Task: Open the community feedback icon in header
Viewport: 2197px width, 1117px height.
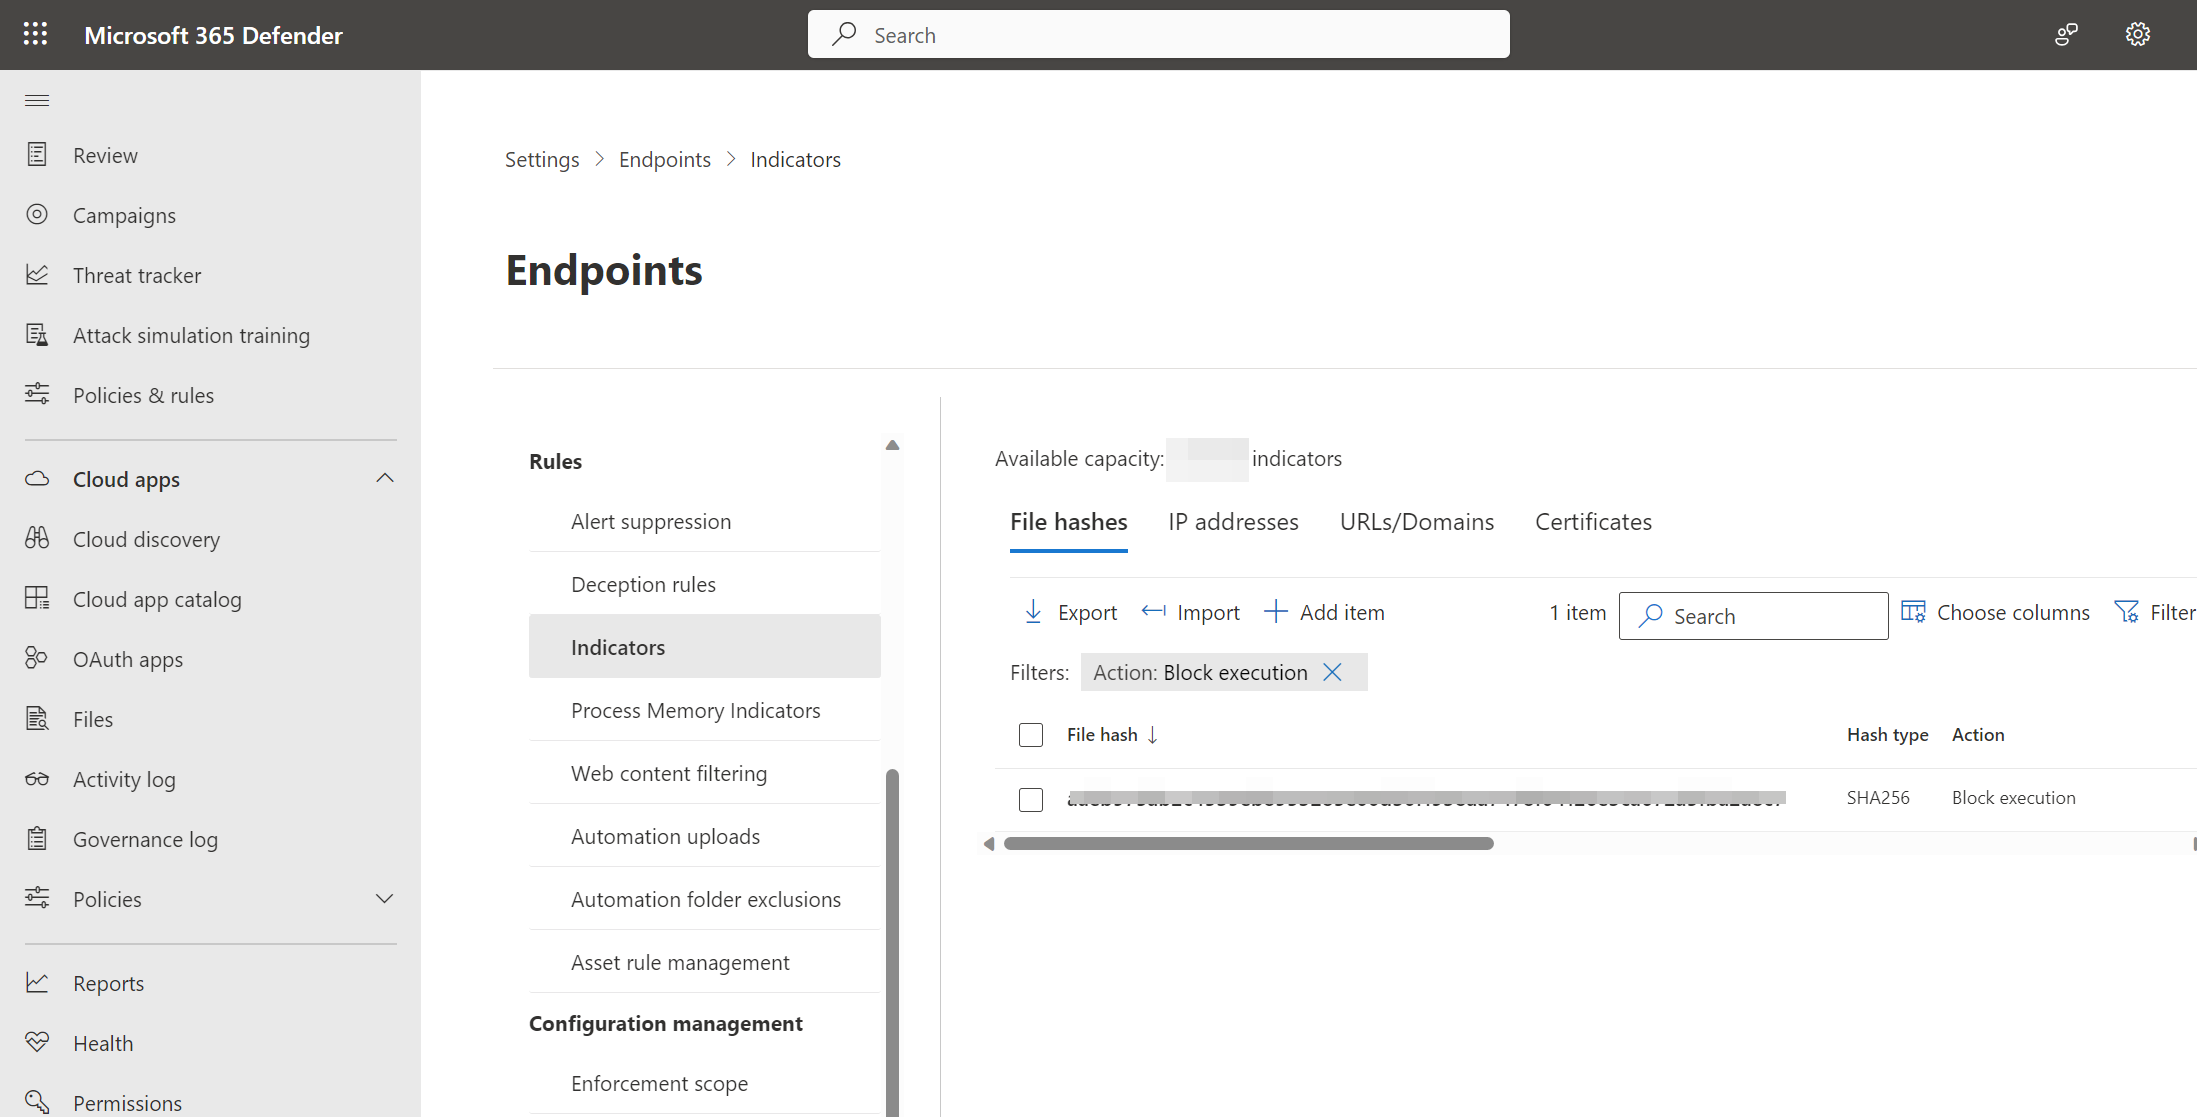Action: (2066, 34)
